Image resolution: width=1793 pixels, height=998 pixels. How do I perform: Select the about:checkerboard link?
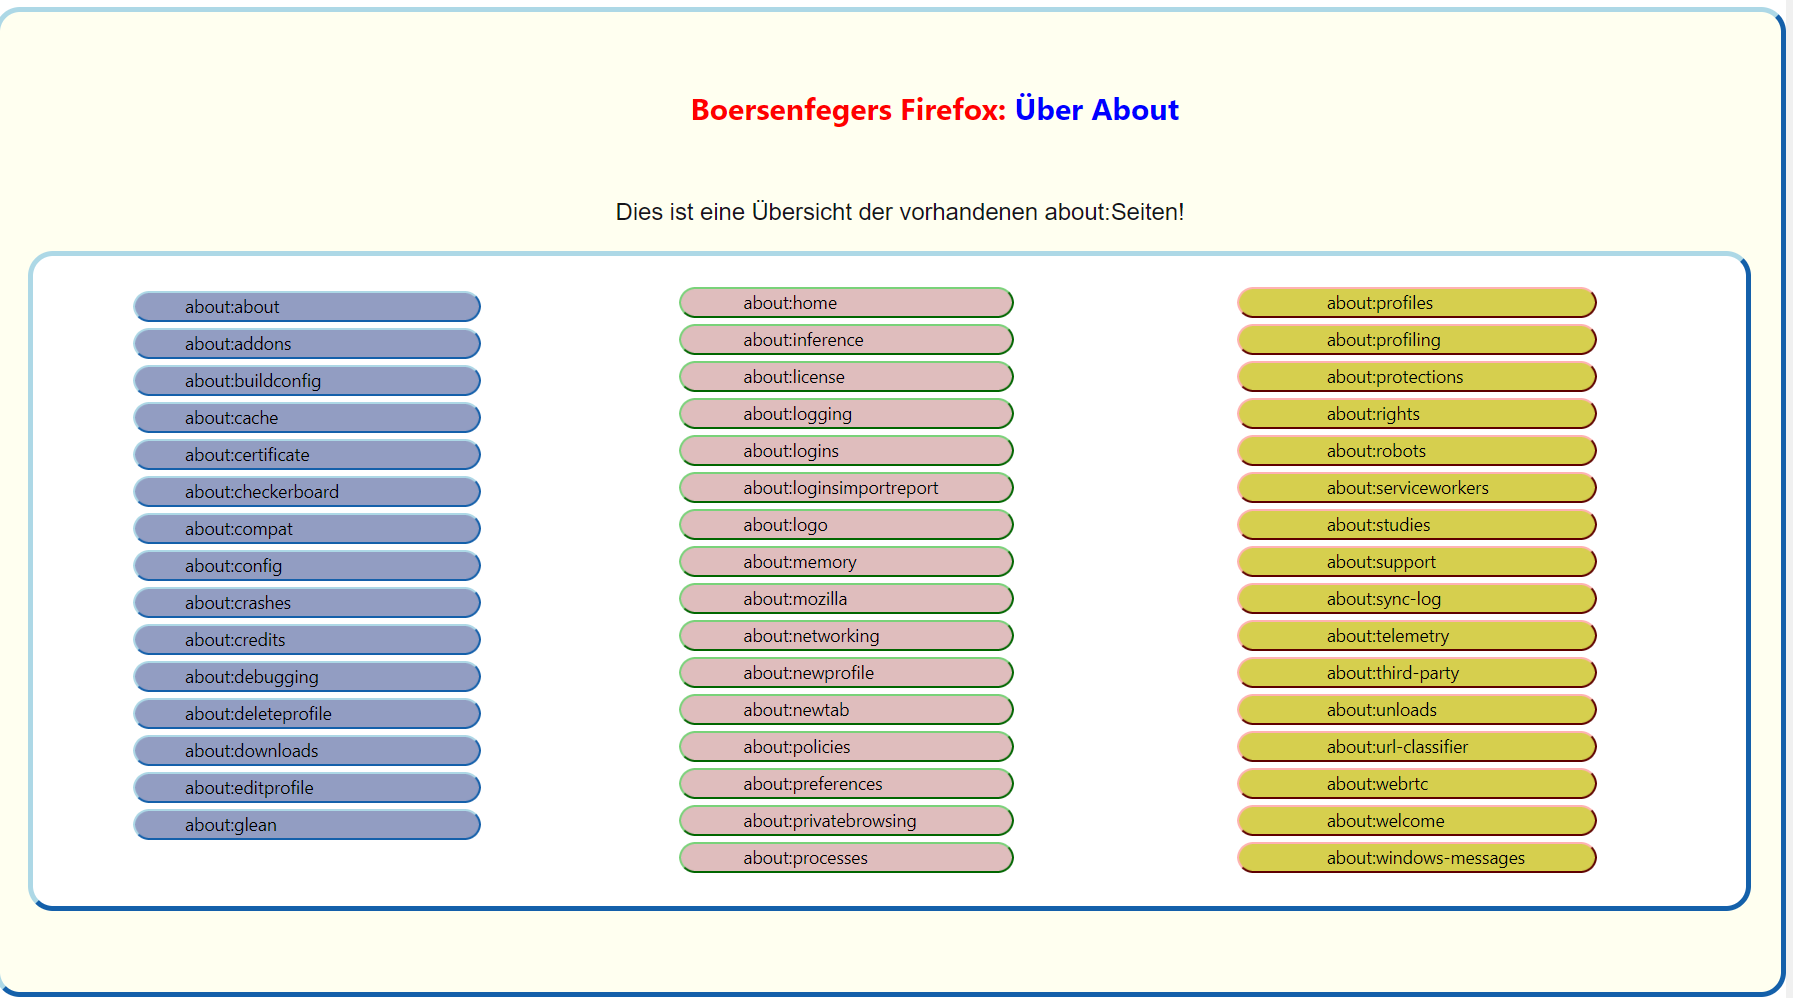pos(307,492)
